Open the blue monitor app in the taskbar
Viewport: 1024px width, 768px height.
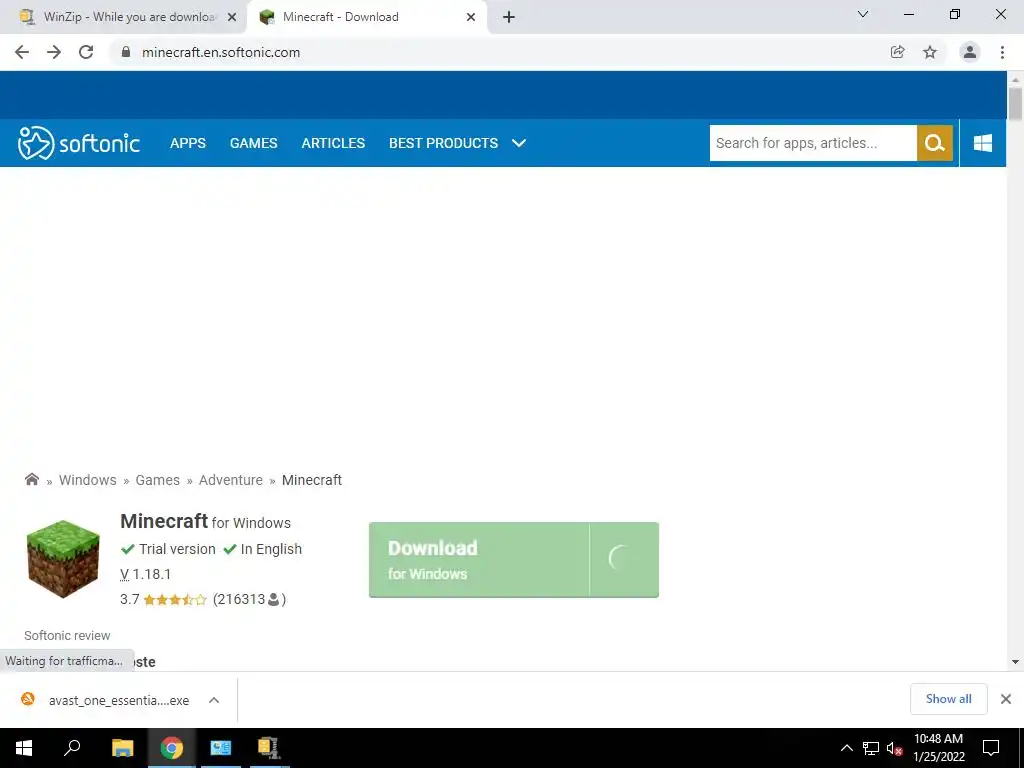pyautogui.click(x=221, y=748)
